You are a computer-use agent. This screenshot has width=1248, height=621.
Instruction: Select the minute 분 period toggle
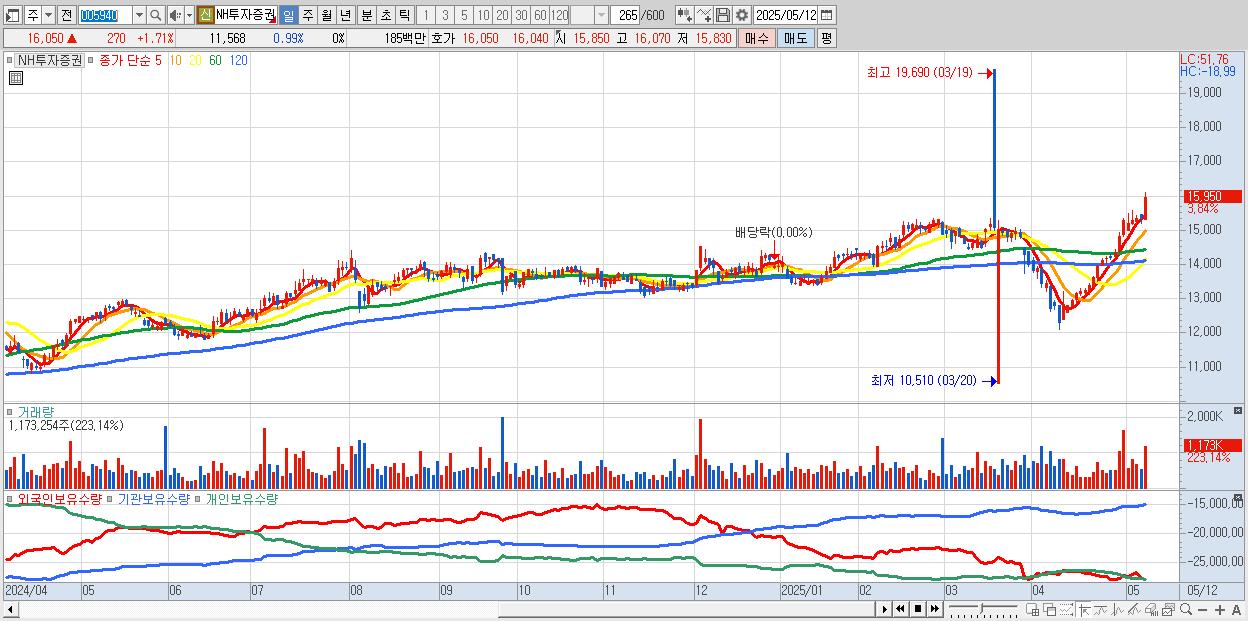(366, 15)
